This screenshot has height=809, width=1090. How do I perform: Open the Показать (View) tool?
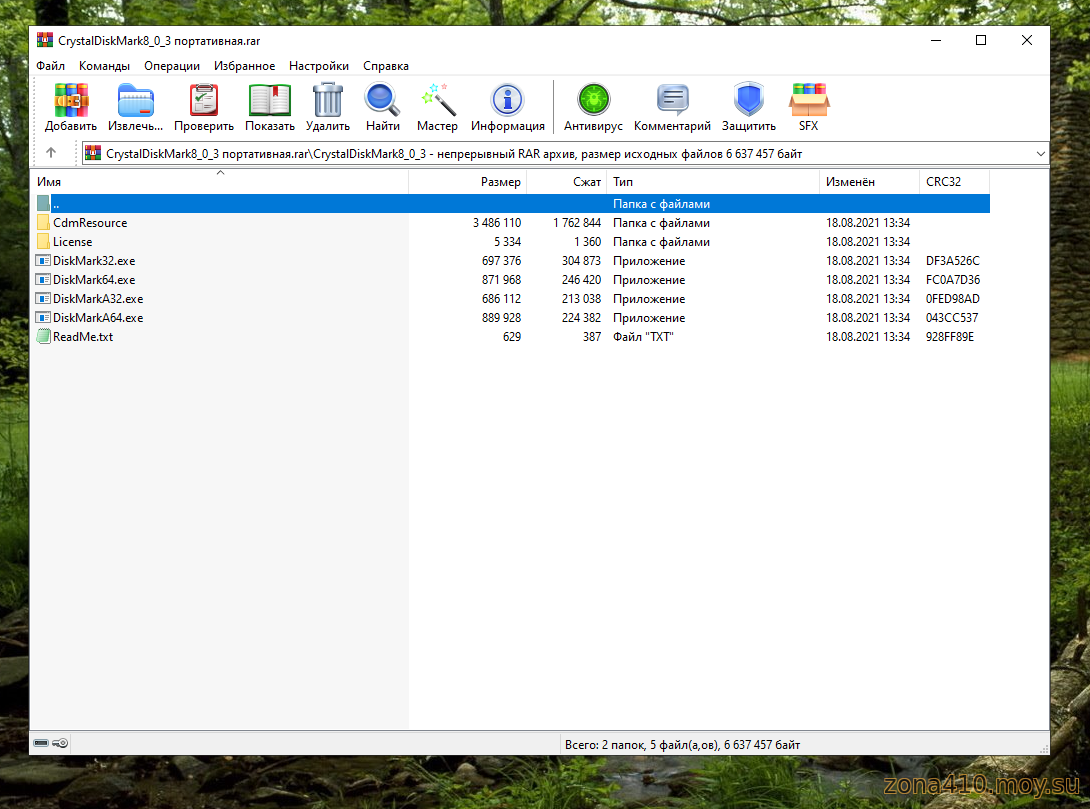(x=270, y=101)
